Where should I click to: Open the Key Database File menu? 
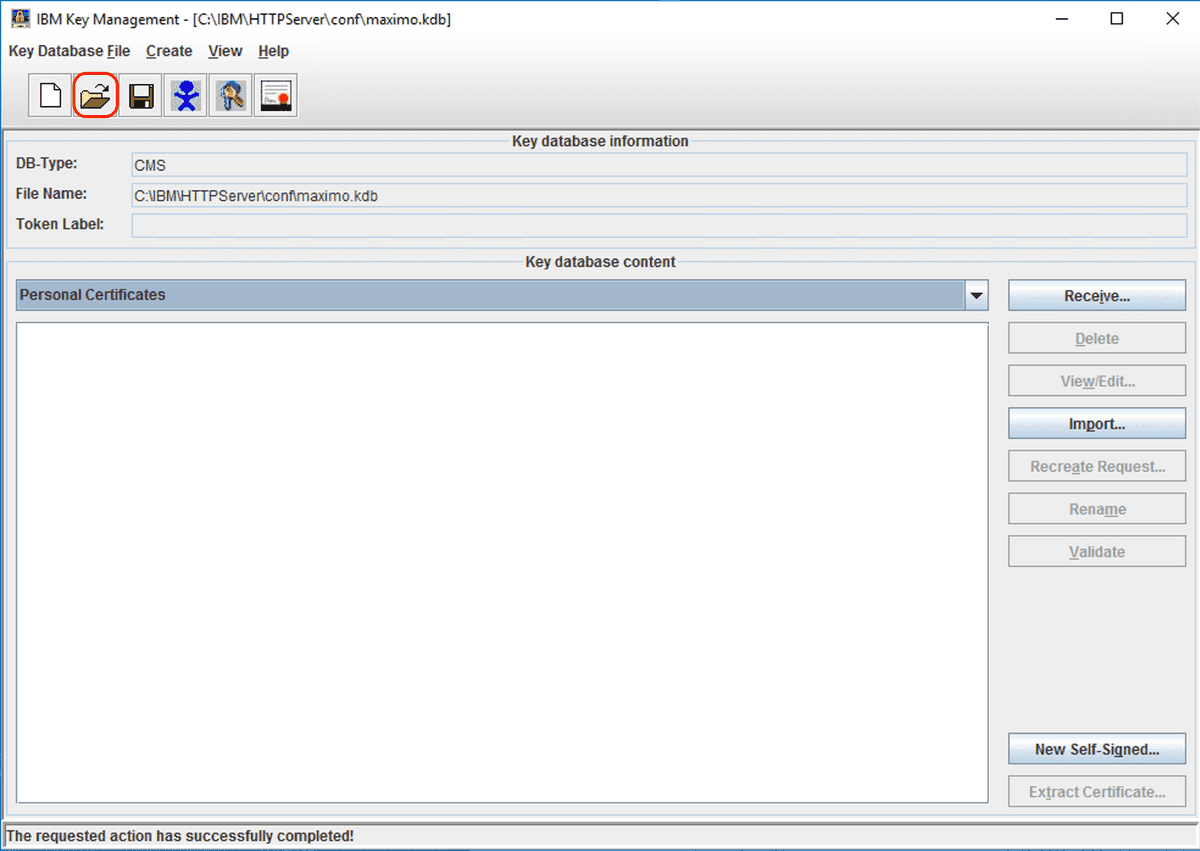click(69, 51)
